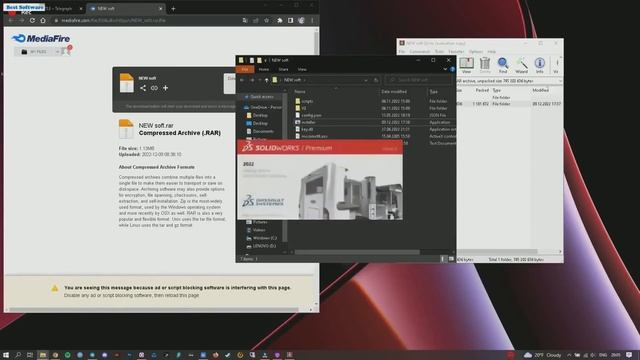Image resolution: width=640 pixels, height=360 pixels.
Task: Open the browser extensions puzzle icon
Action: pos(280,20)
